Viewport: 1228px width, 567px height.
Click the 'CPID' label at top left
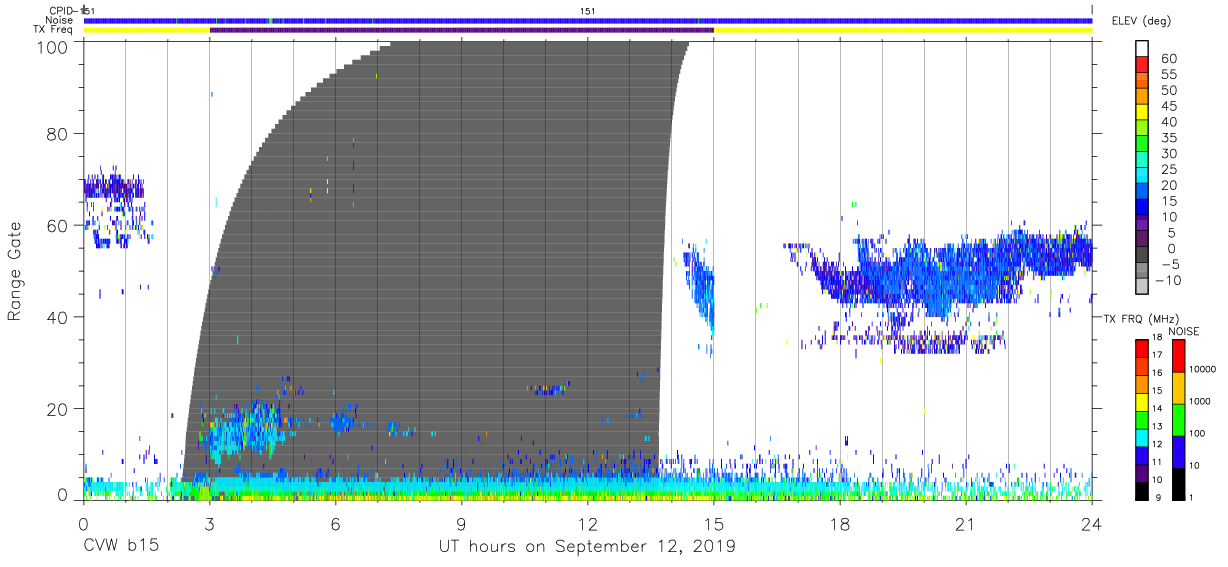pos(61,11)
